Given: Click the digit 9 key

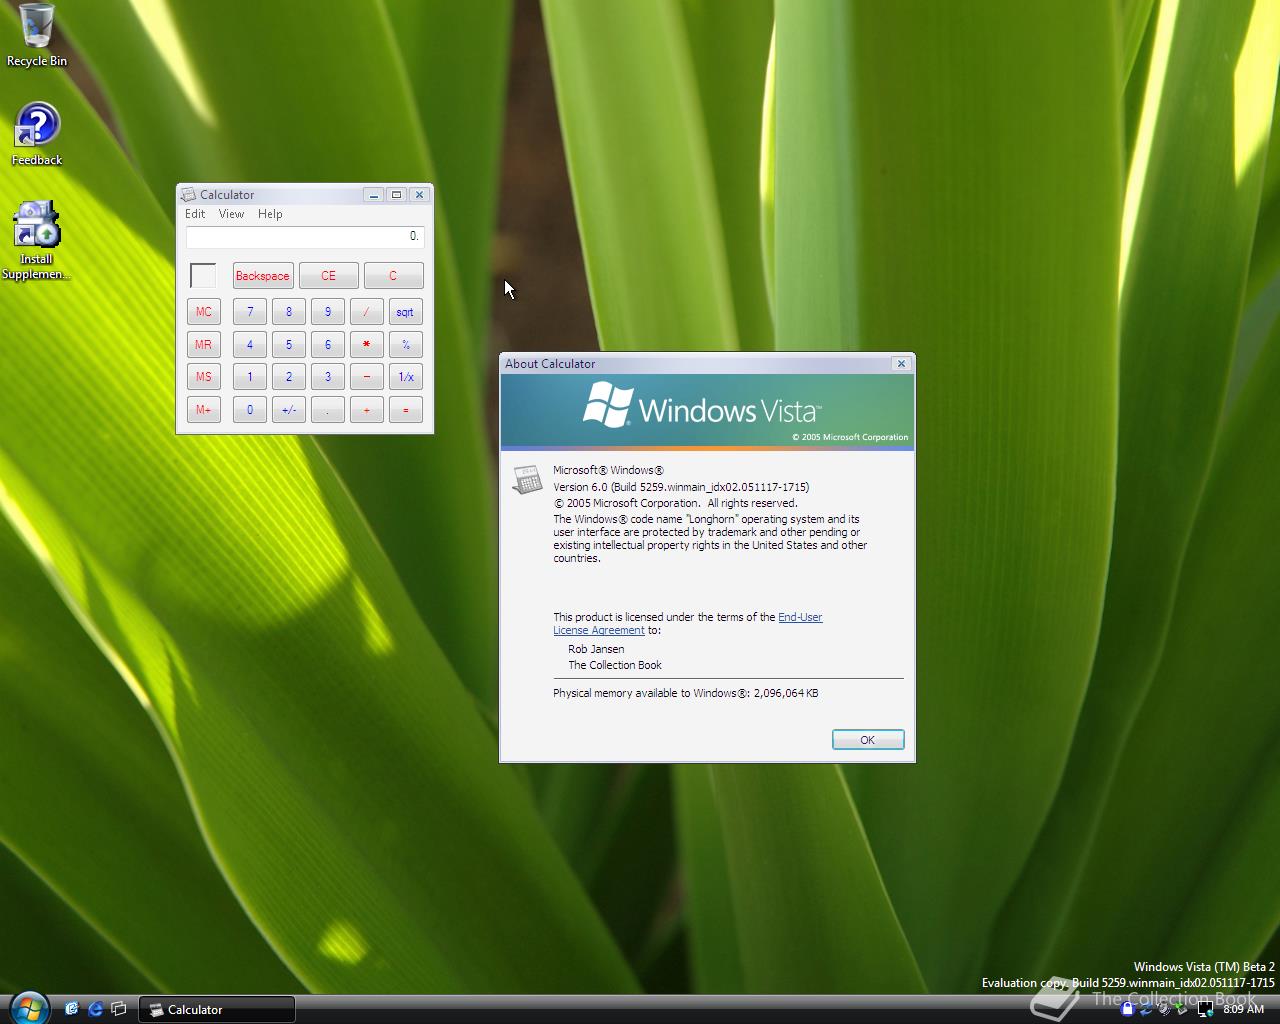Looking at the screenshot, I should pyautogui.click(x=328, y=312).
